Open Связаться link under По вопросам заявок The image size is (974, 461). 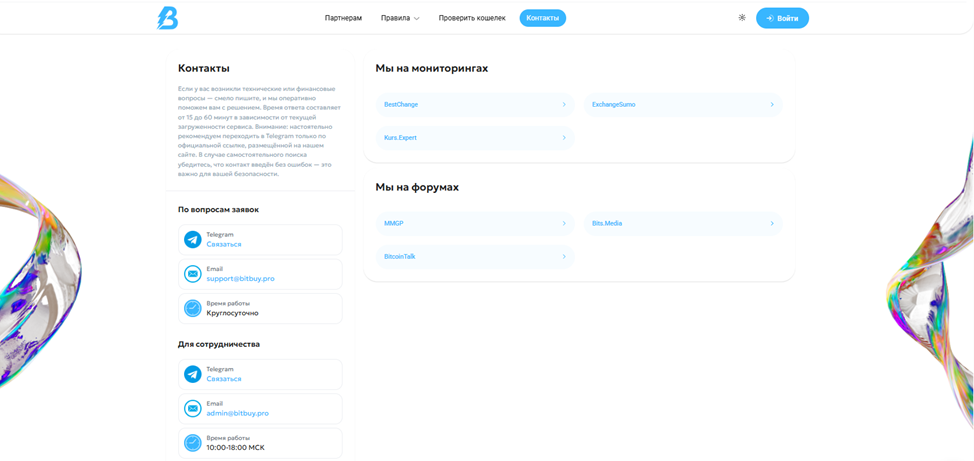pyautogui.click(x=224, y=244)
